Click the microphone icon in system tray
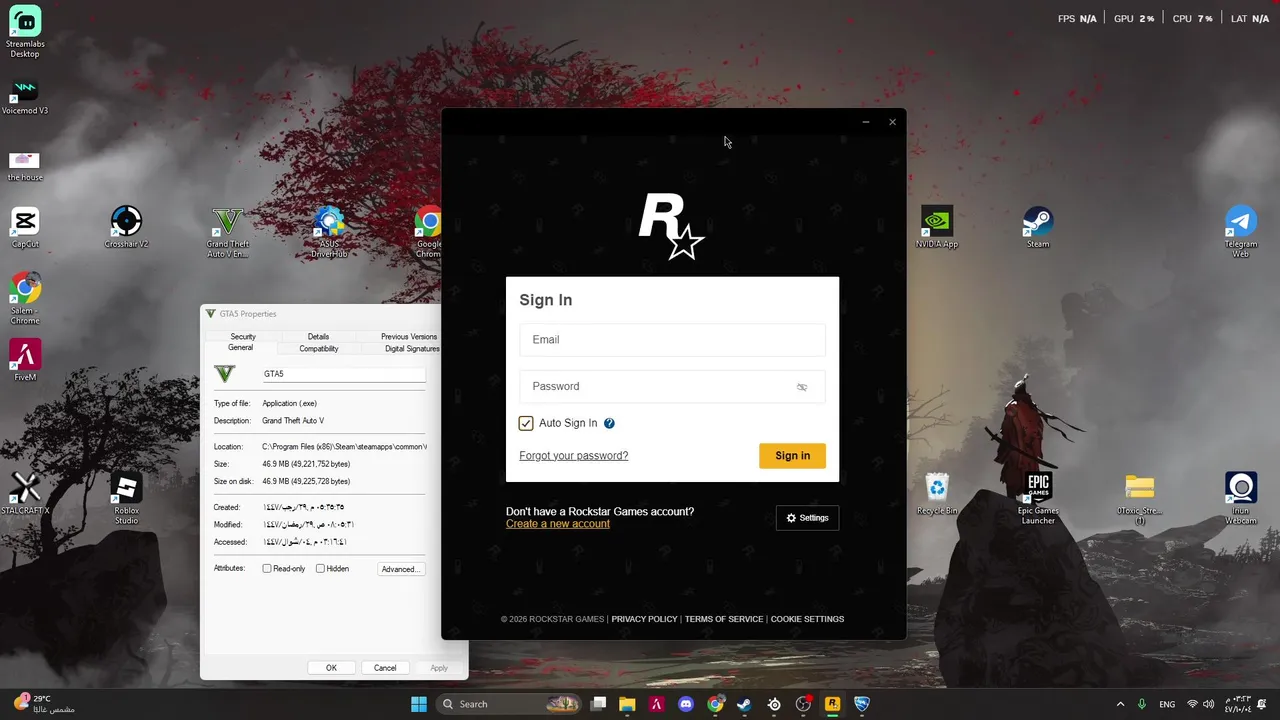This screenshot has height=720, width=1280. tap(1142, 704)
